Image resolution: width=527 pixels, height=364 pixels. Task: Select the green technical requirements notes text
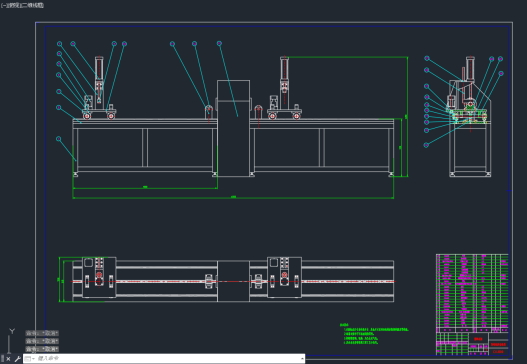click(374, 334)
